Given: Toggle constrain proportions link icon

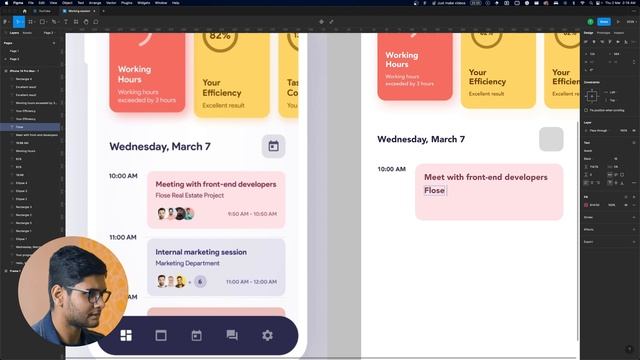Looking at the screenshot, I should 634,62.
